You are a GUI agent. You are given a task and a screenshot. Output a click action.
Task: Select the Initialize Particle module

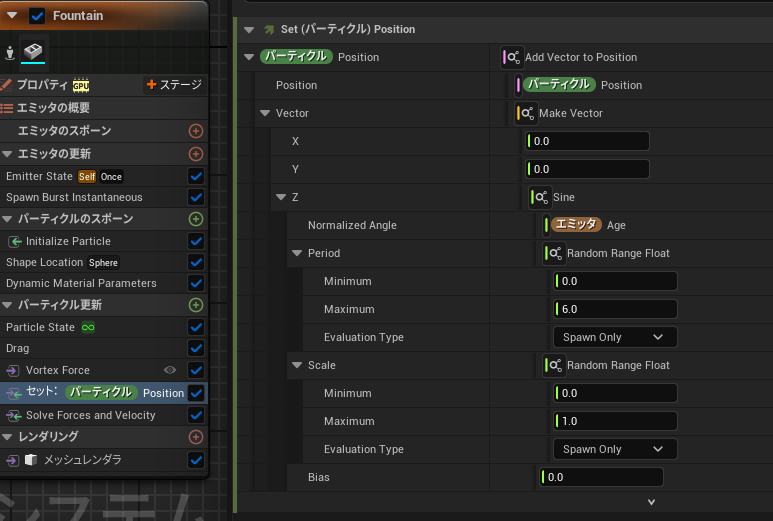tap(68, 241)
